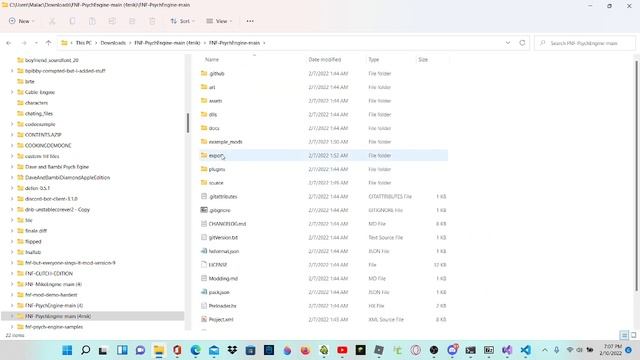Open Visual Studio Code from taskbar
The width and height of the screenshot is (640, 360).
[526, 350]
